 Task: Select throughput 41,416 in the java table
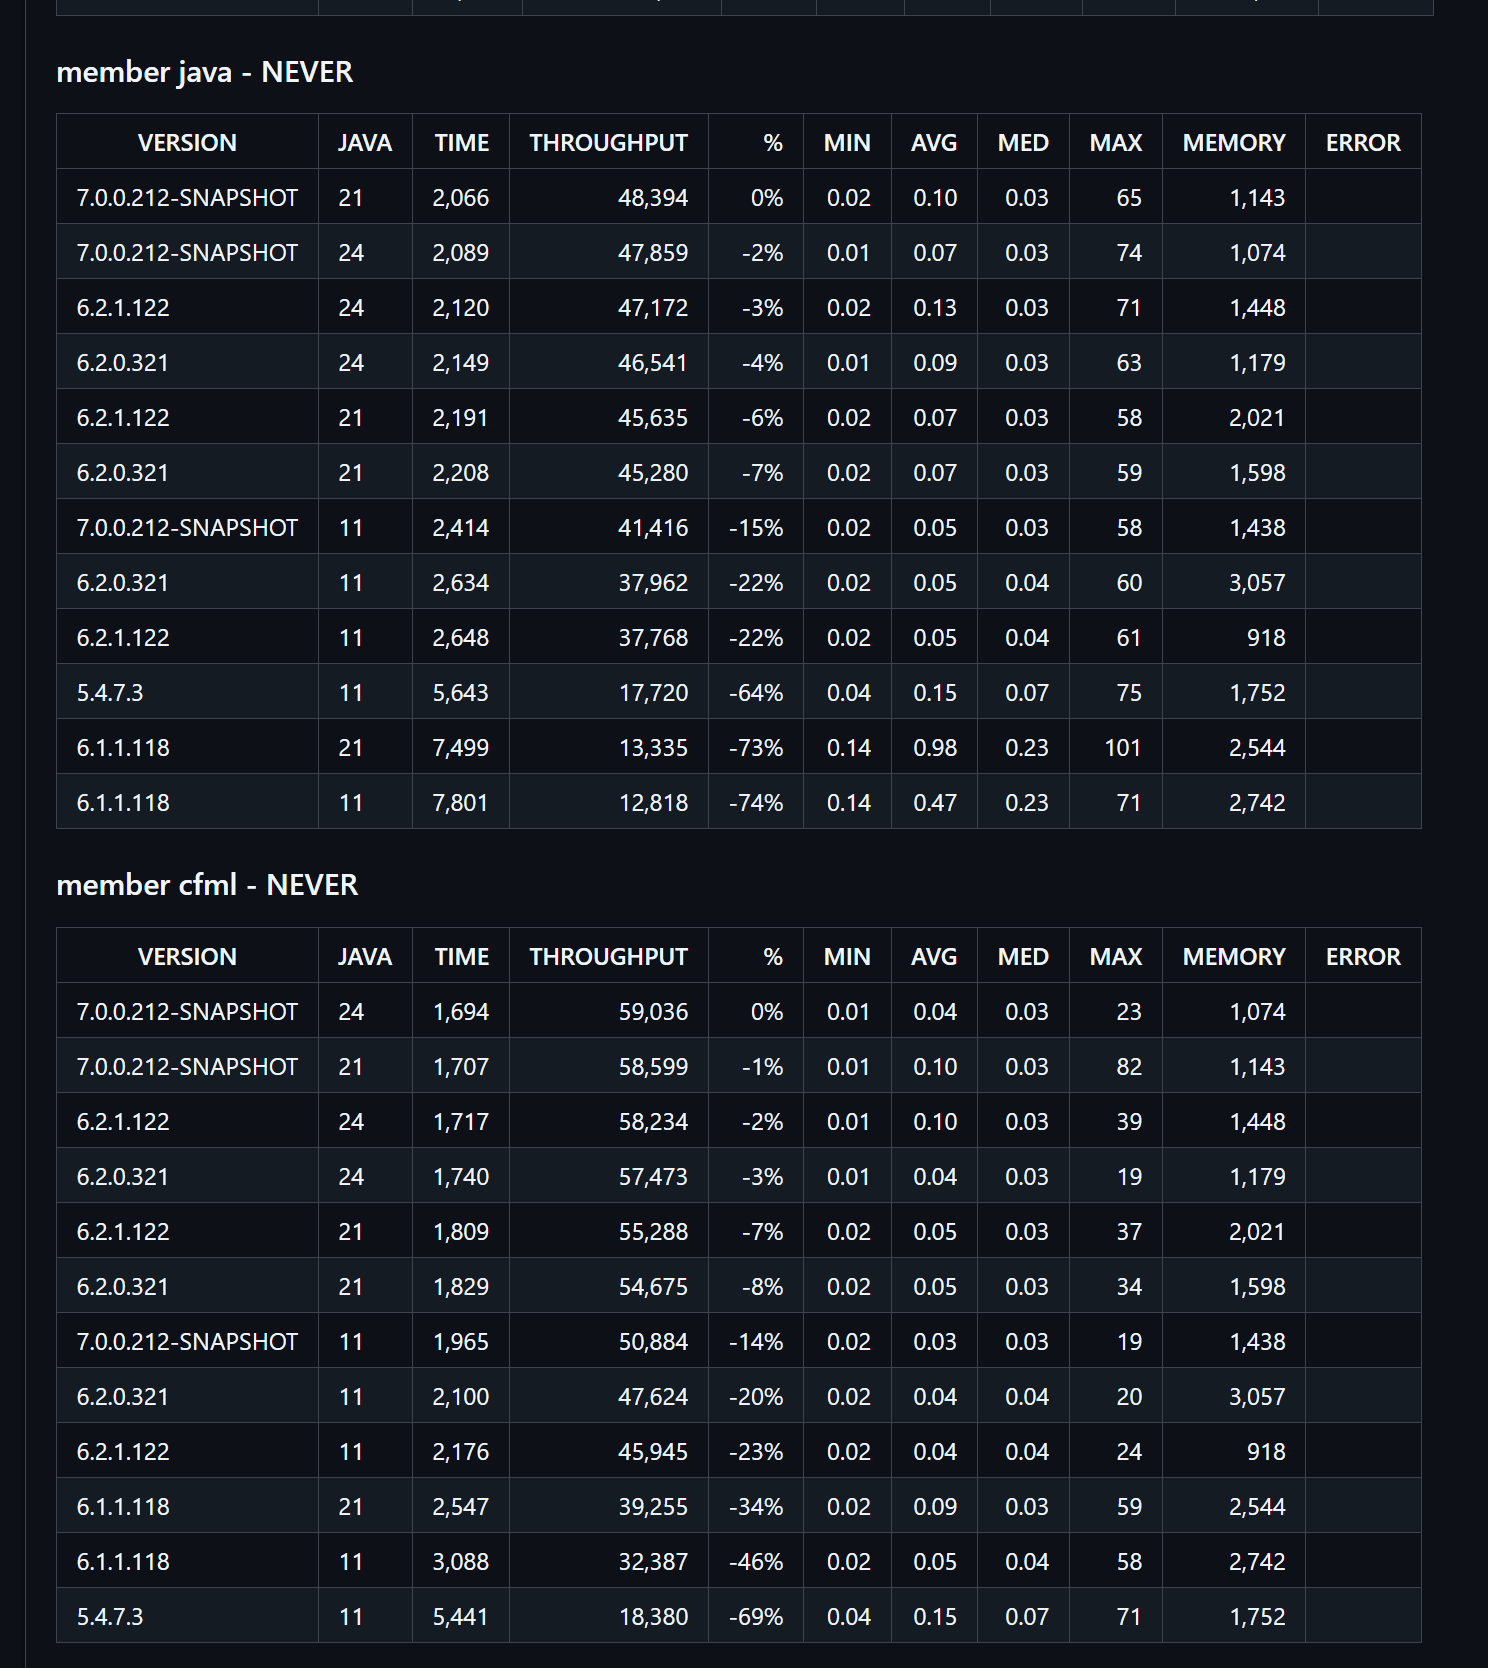click(653, 528)
